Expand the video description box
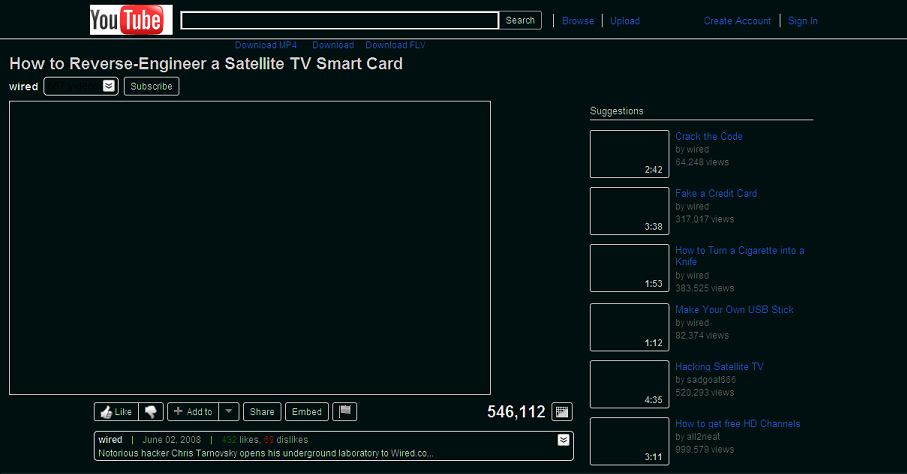Image resolution: width=907 pixels, height=474 pixels. pos(563,440)
